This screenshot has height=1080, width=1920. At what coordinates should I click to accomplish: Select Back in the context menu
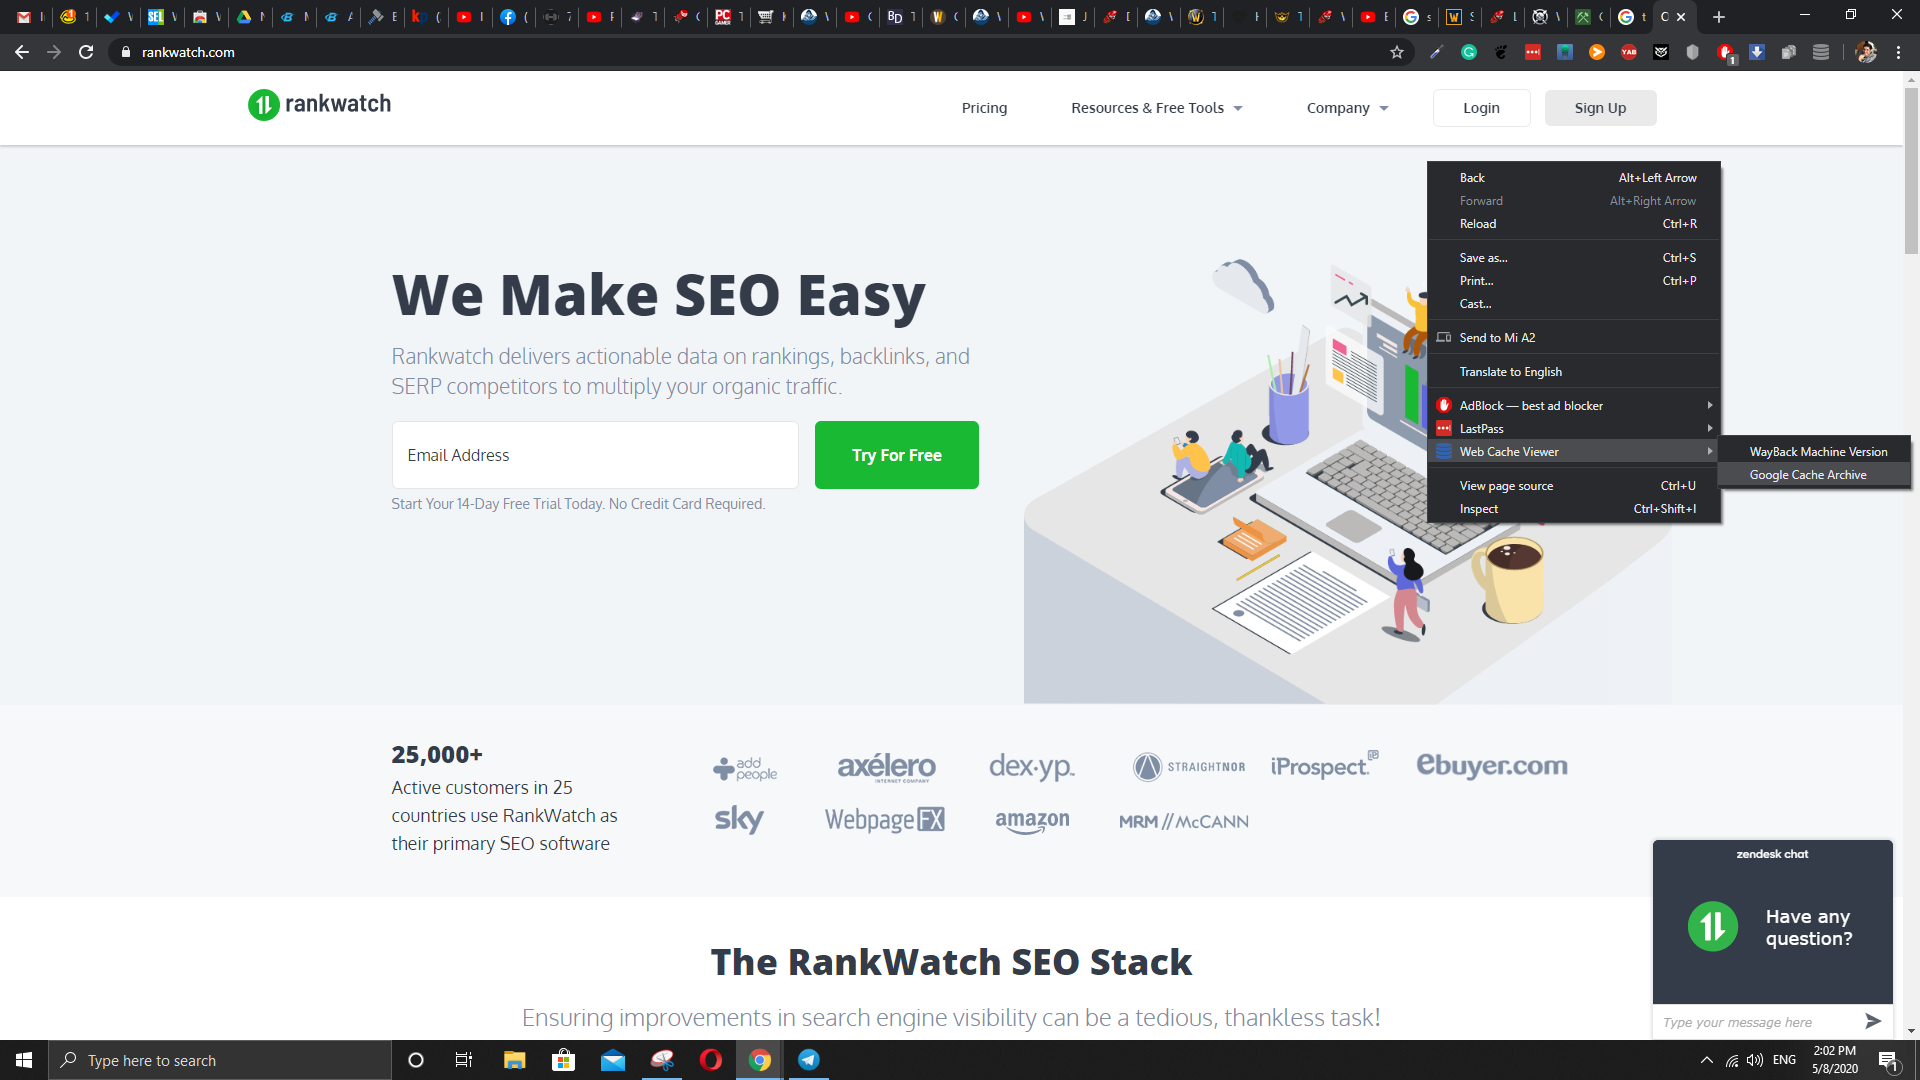pyautogui.click(x=1574, y=178)
